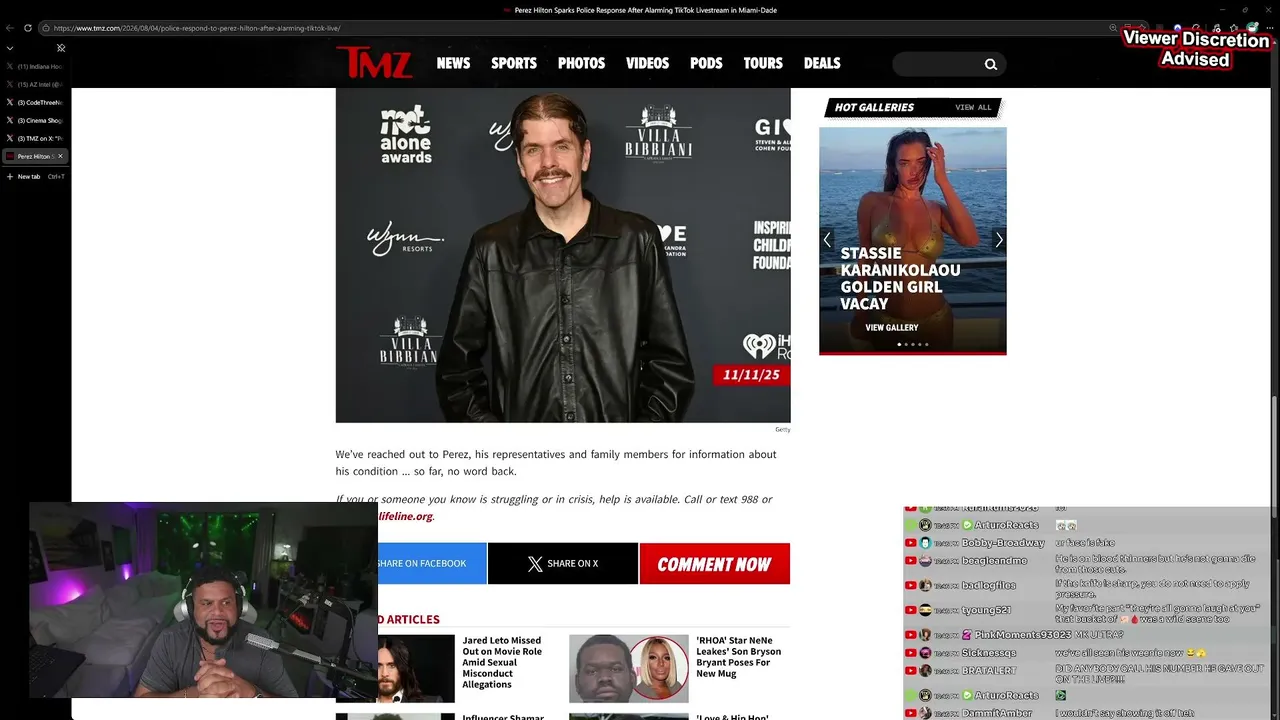Click the TMZ logo in site header
The width and height of the screenshot is (1280, 720).
(374, 62)
